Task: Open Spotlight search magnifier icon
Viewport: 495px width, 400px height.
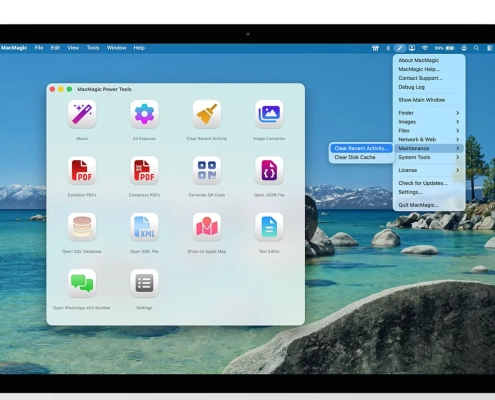Action: (x=476, y=48)
